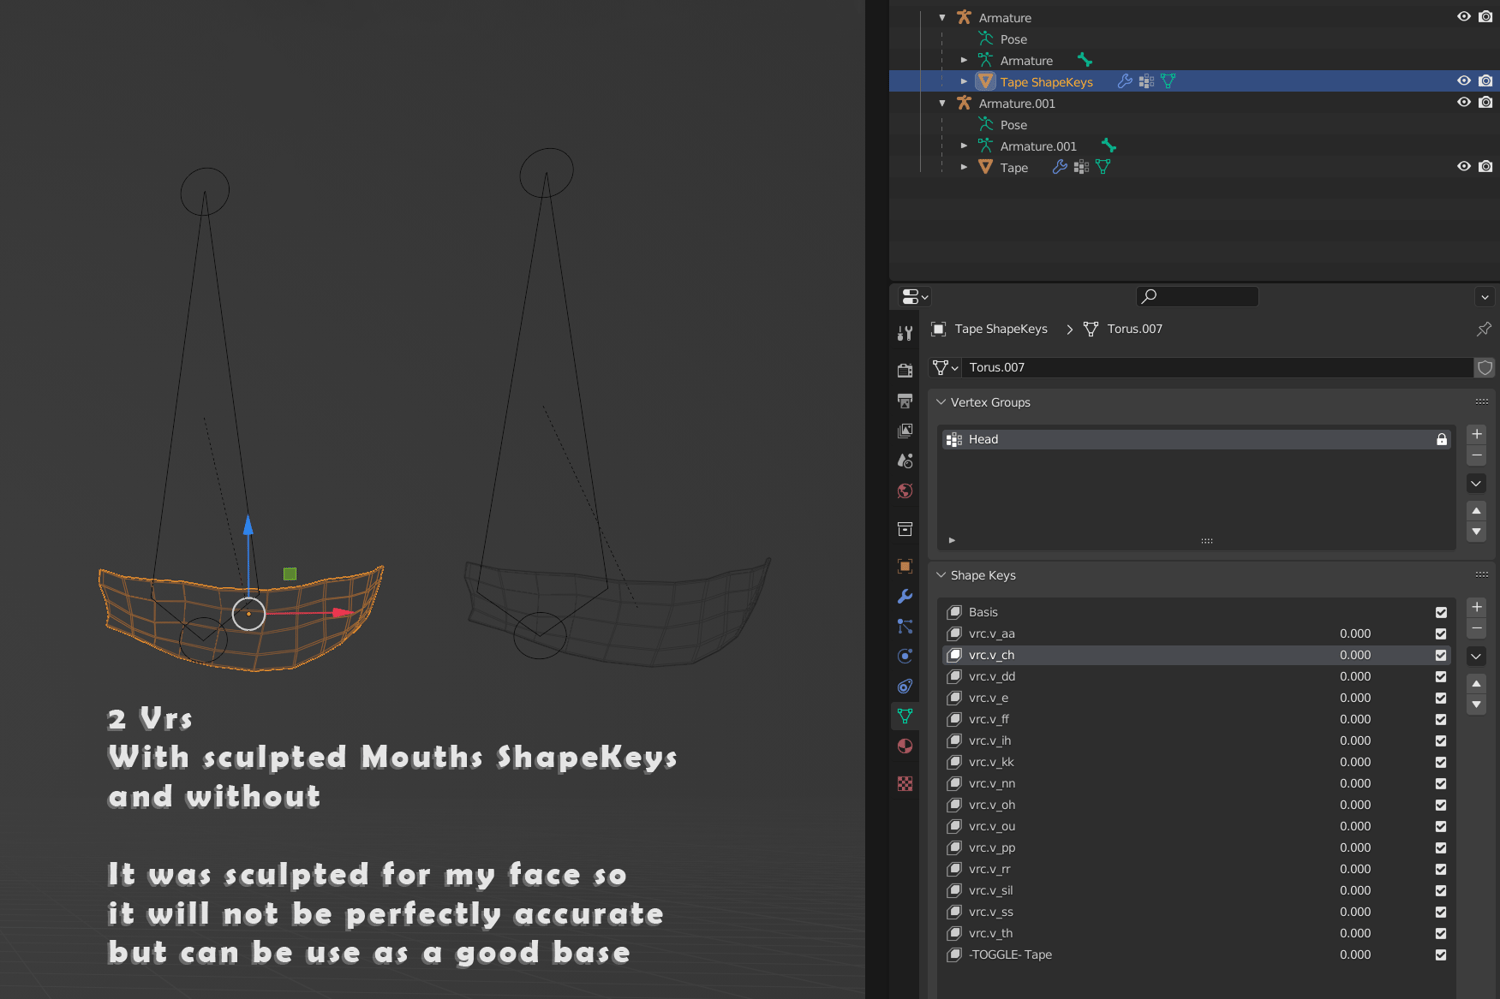Add a new vertex group
Viewport: 1500px width, 999px height.
coord(1477,434)
